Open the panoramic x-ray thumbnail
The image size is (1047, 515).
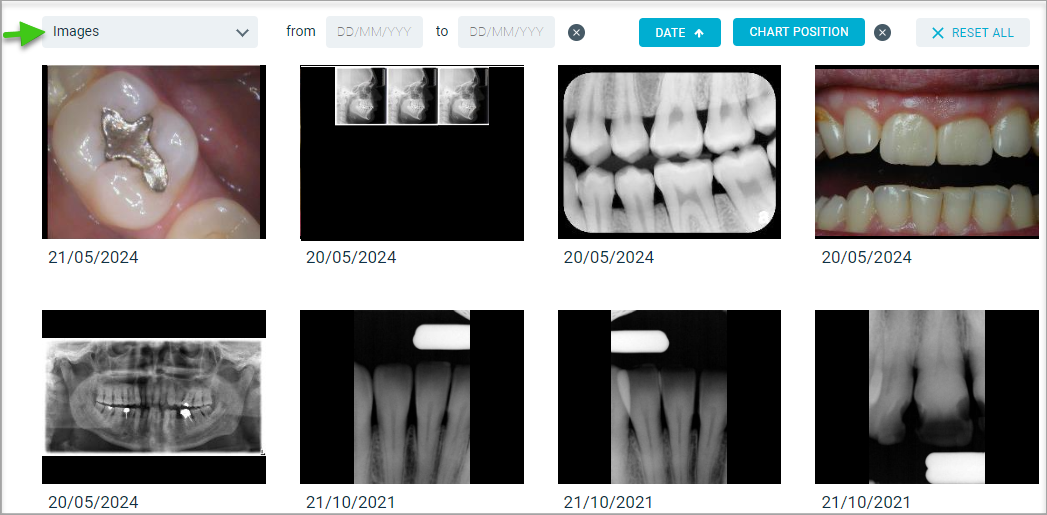(154, 397)
